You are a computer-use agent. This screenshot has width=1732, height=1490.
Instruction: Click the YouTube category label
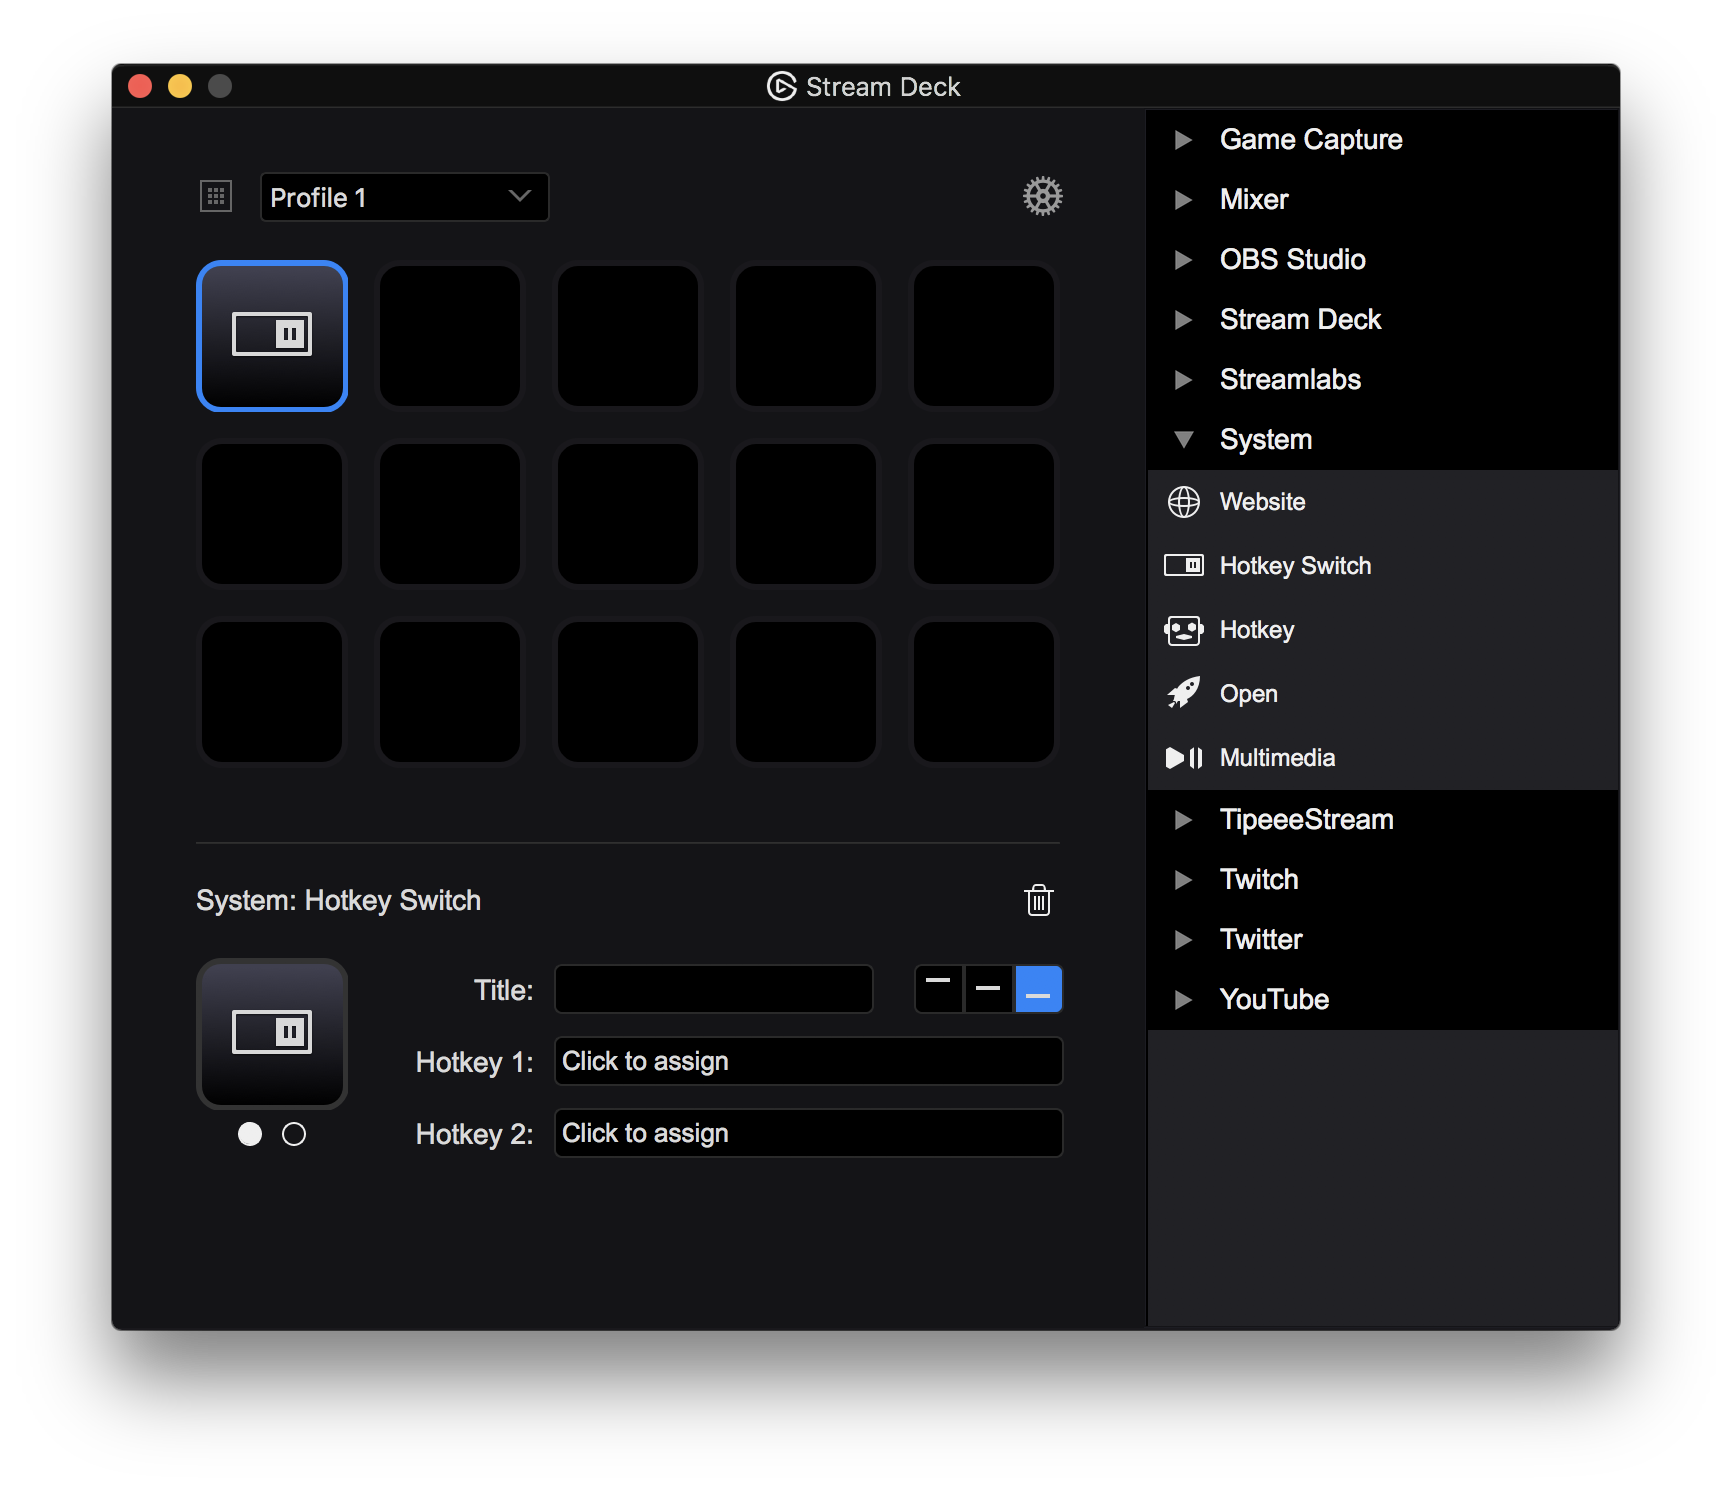(1274, 1000)
